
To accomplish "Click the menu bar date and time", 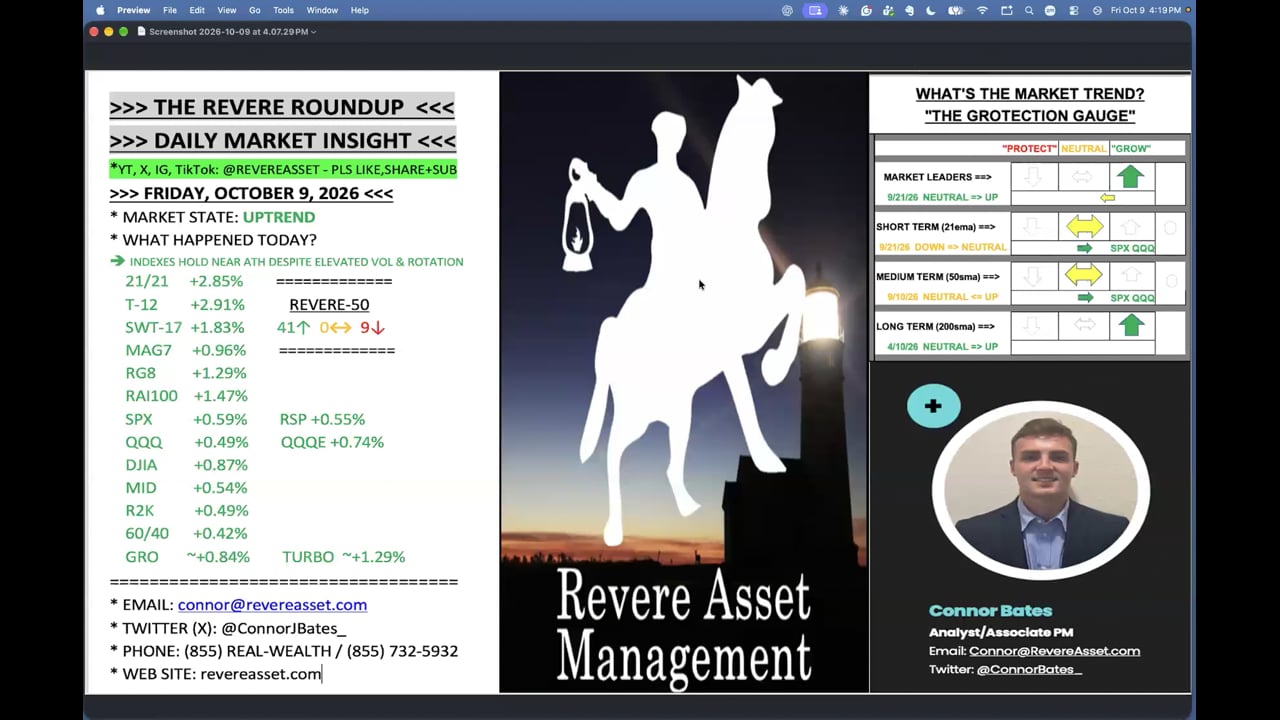I will click(x=1147, y=10).
